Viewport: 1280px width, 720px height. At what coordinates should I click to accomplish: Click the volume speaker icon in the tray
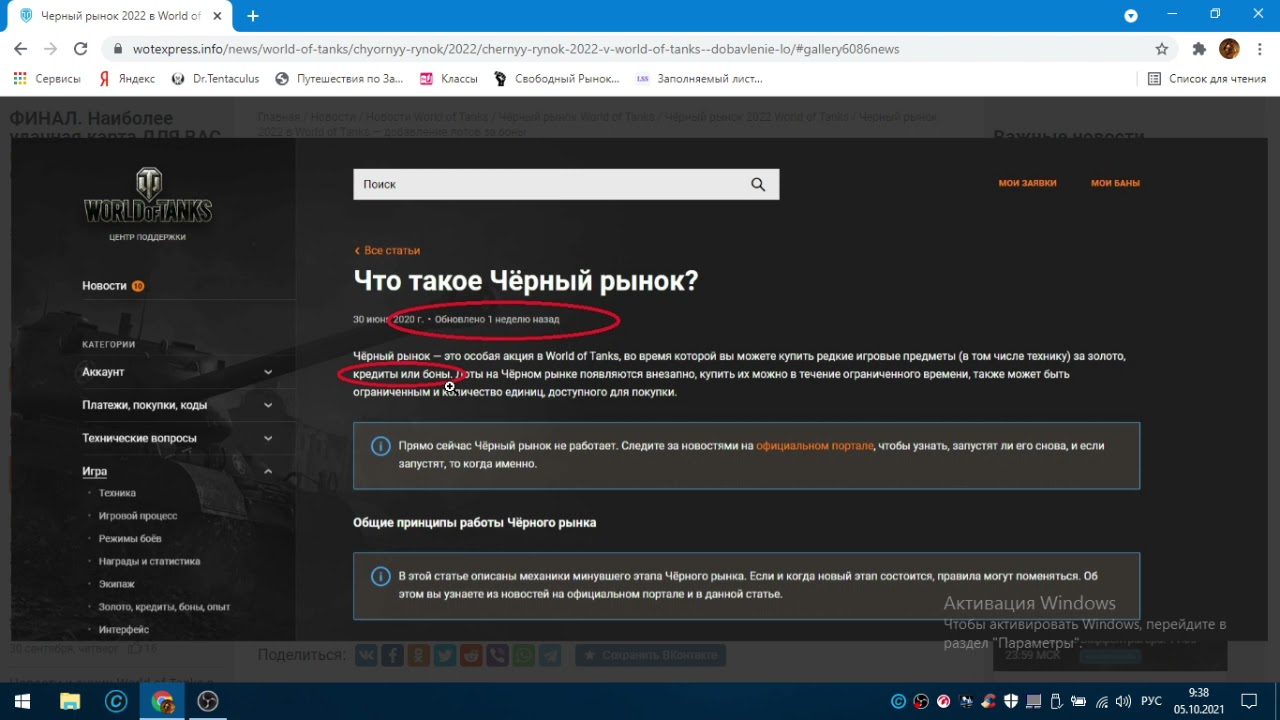[1124, 701]
